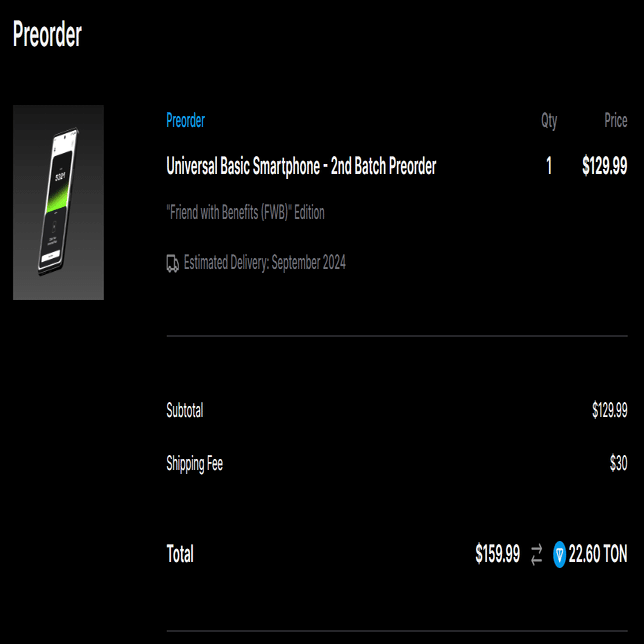This screenshot has width=644, height=644.
Task: Click the item price $129.99
Action: point(605,166)
